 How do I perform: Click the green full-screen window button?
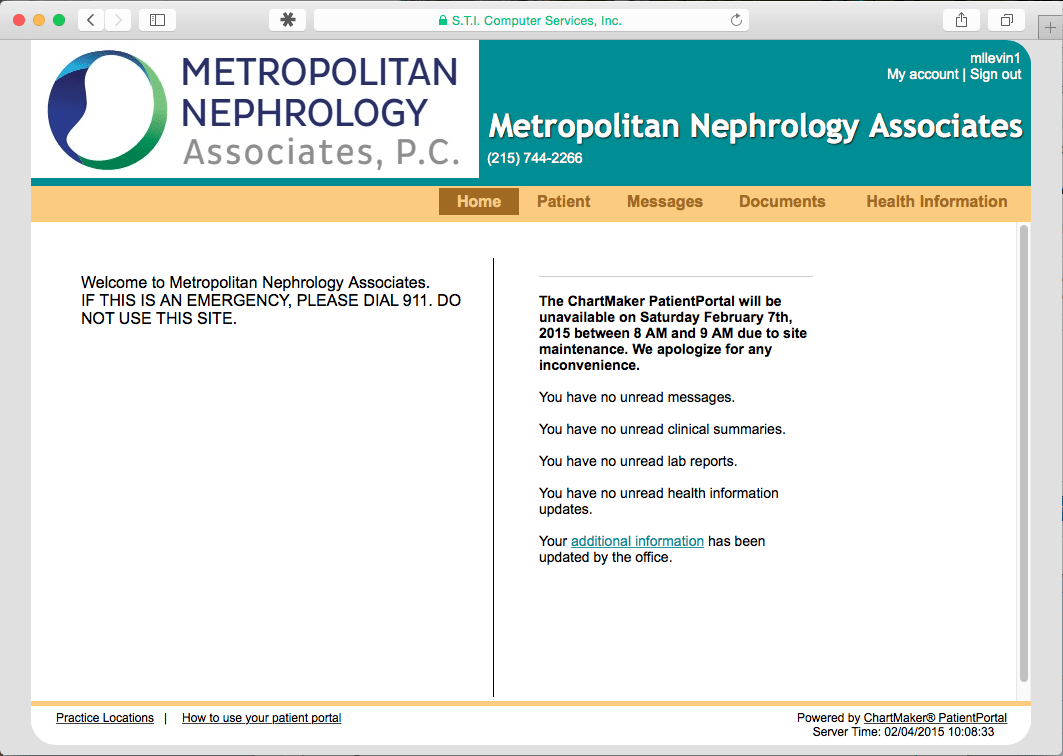pos(59,20)
